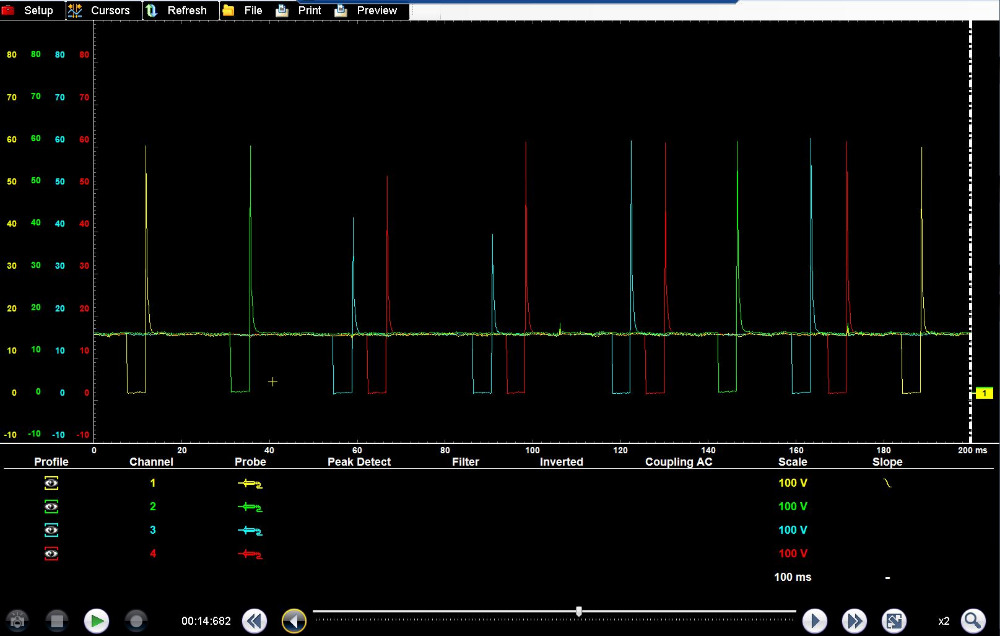Open channel 3 probe selection
Image resolution: width=1000 pixels, height=636 pixels.
pyautogui.click(x=249, y=531)
